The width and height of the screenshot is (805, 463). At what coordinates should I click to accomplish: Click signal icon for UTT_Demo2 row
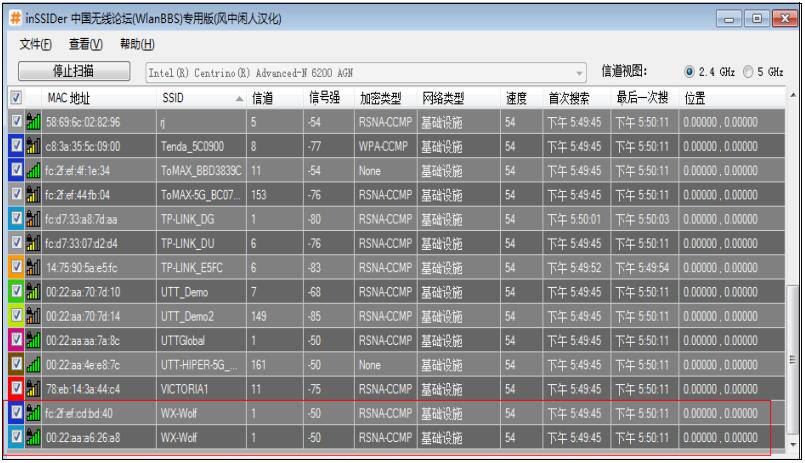coord(33,316)
